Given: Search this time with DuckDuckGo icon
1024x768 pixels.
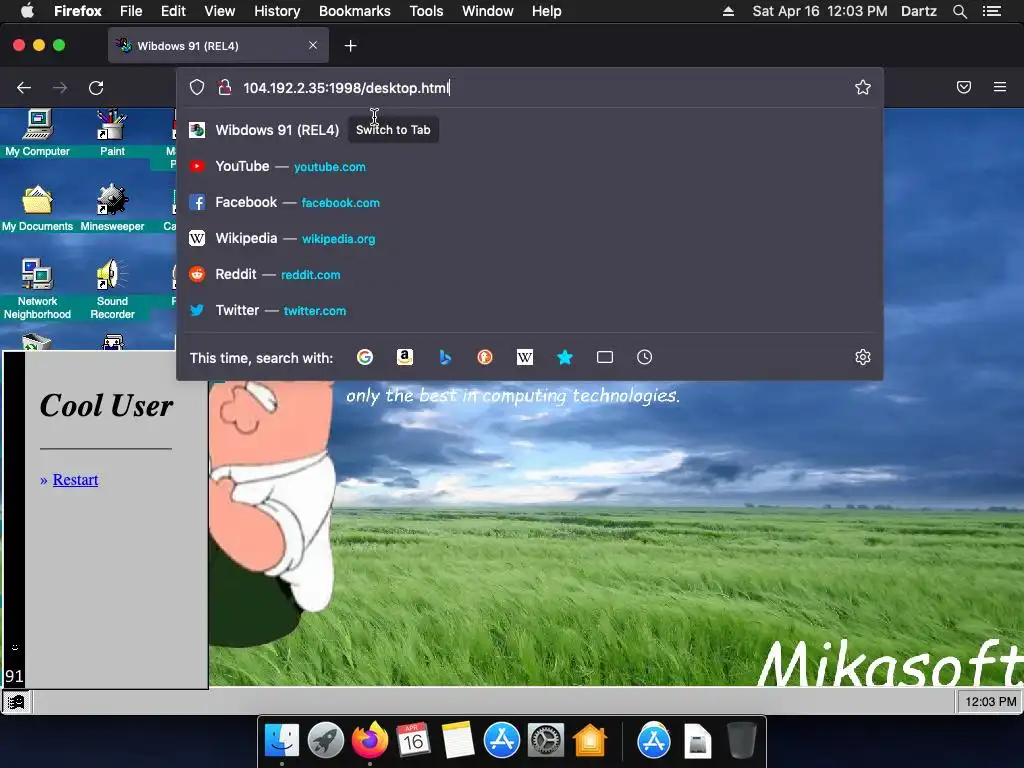Looking at the screenshot, I should 485,357.
